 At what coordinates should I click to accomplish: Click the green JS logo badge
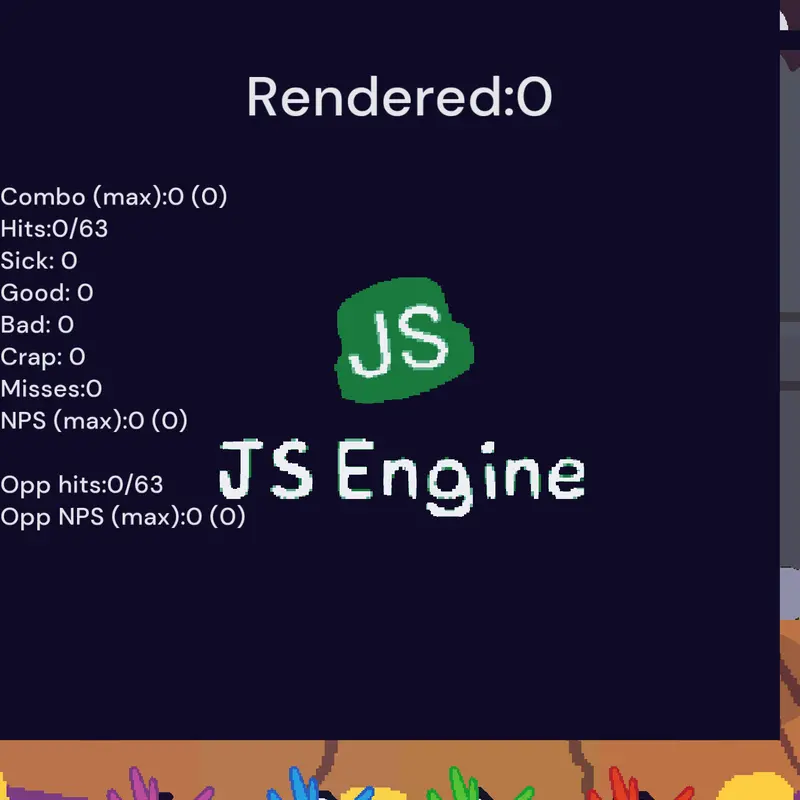(404, 340)
